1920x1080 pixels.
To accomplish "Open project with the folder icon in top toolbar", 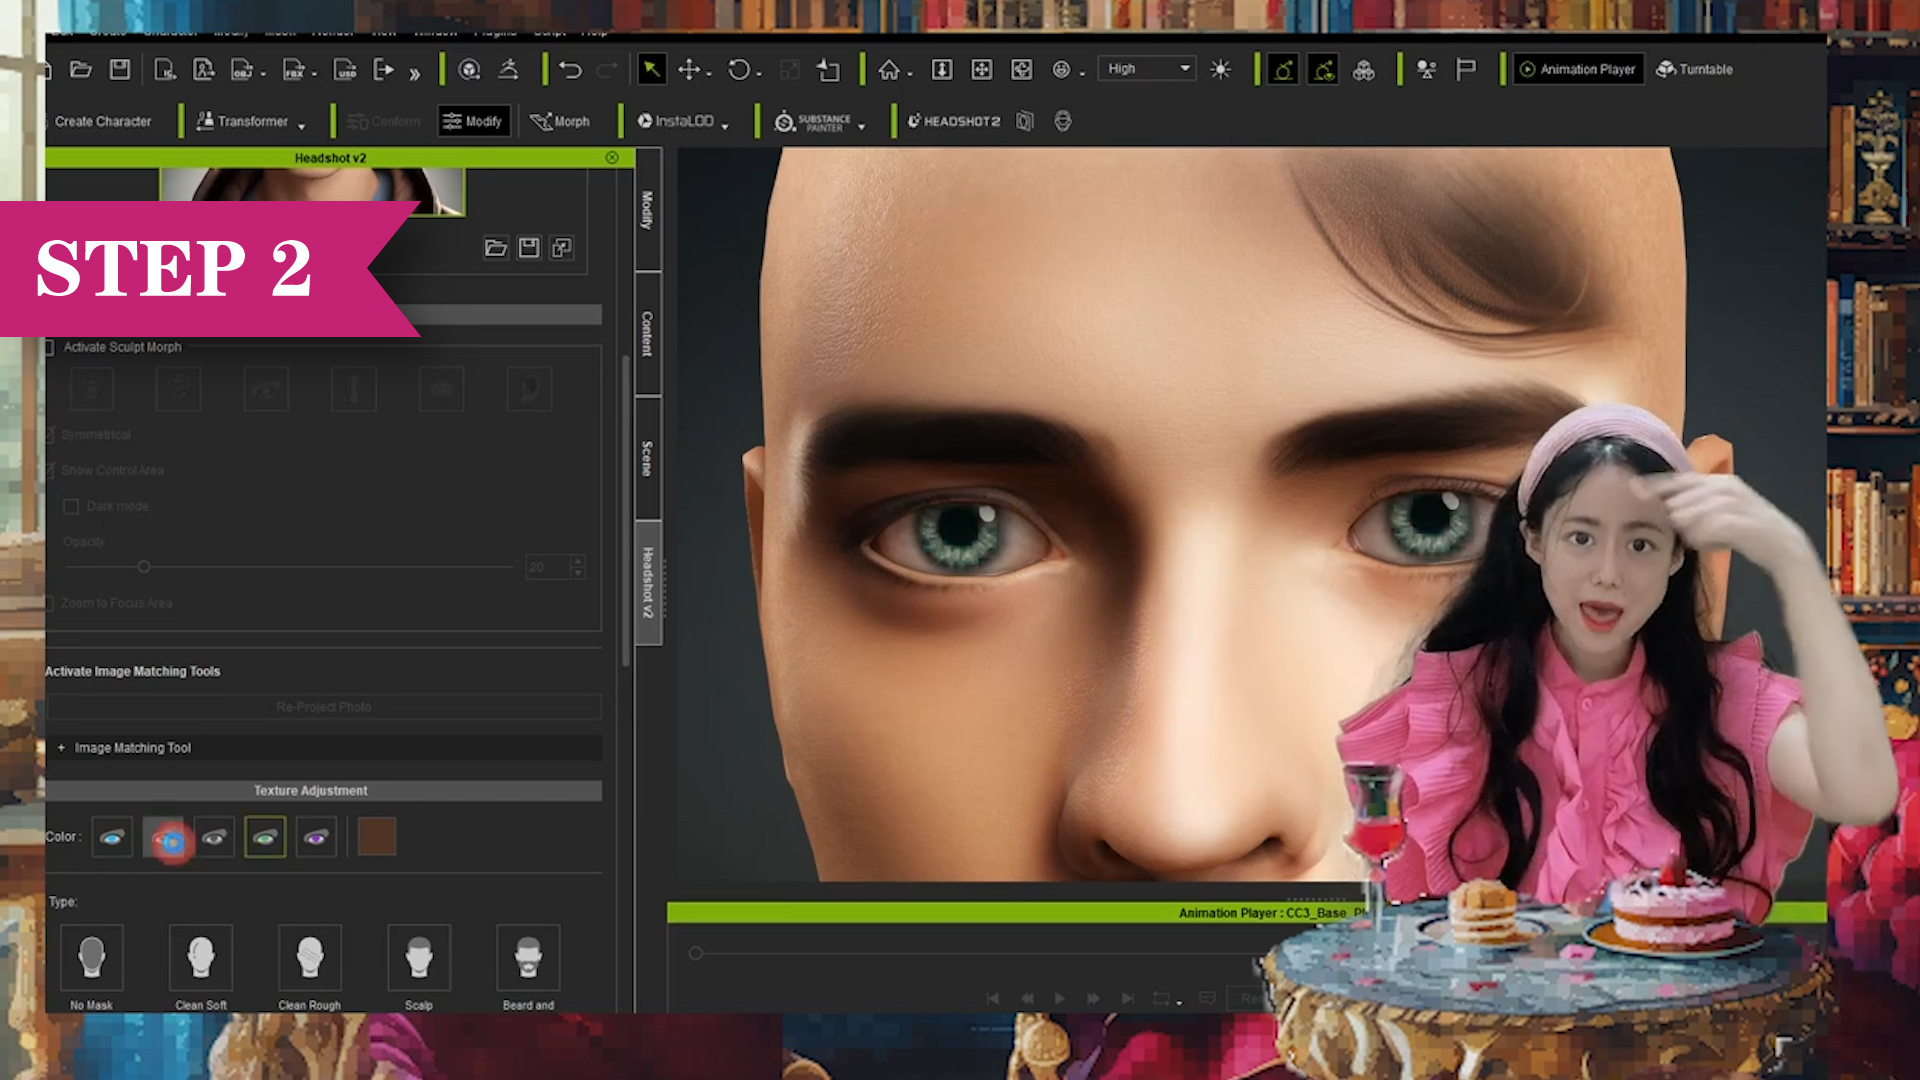I will 81,70.
